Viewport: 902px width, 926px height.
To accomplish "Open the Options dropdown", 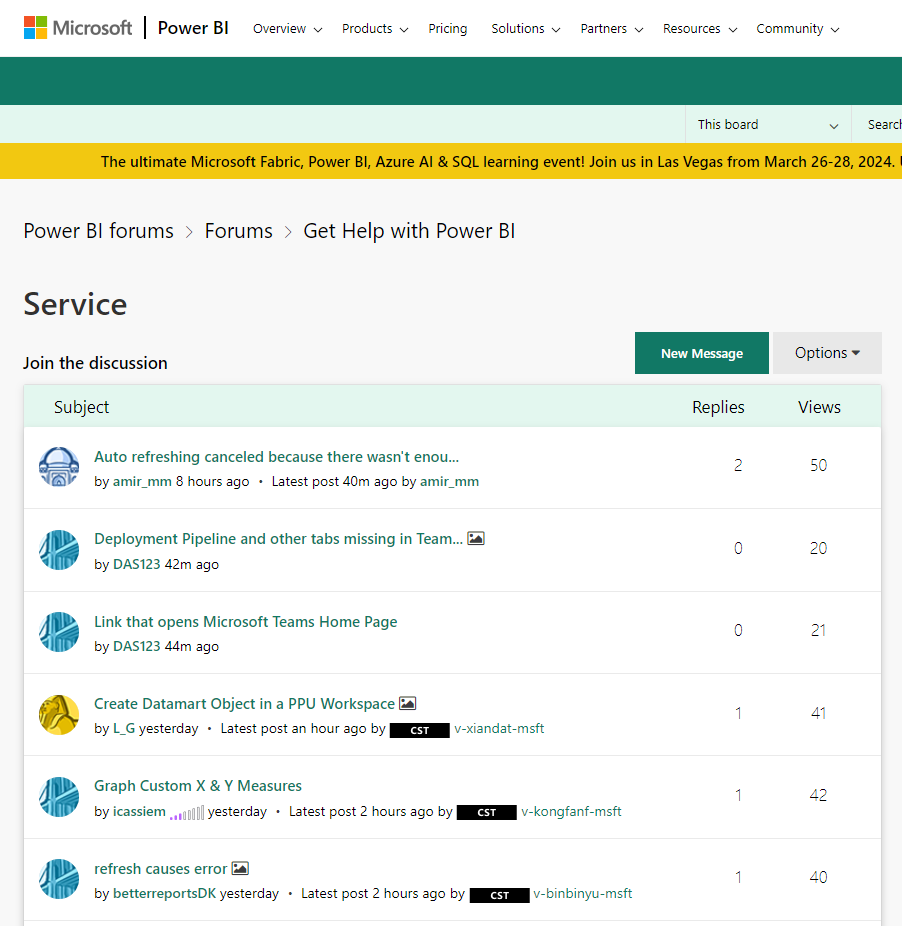I will pos(827,353).
